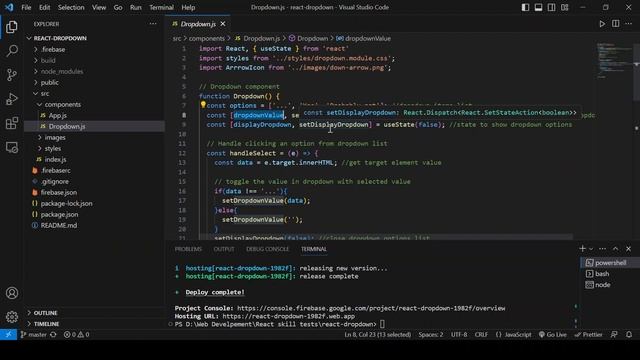Switch to the Problems panel tab
This screenshot has height=360, width=640.
click(x=188, y=249)
